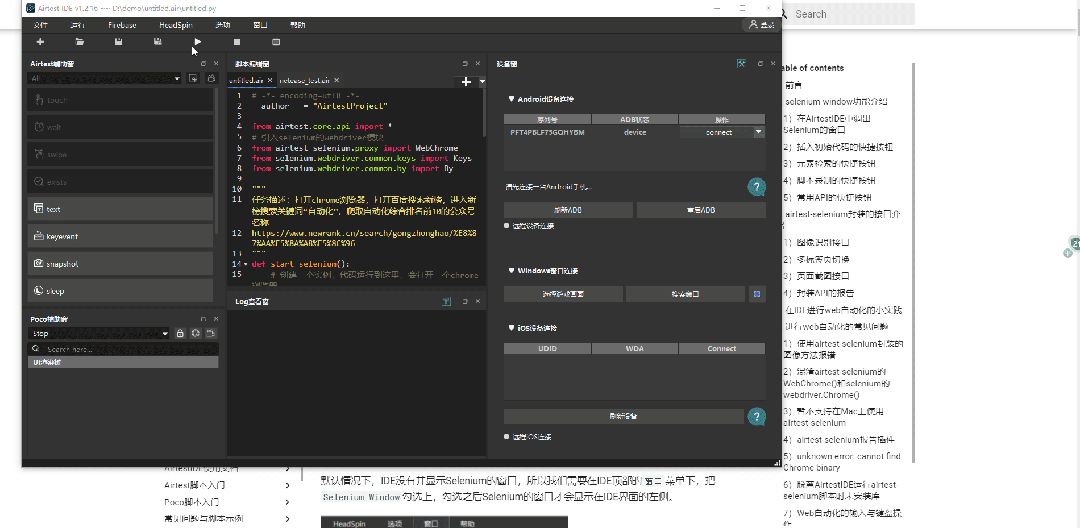
Task: Open help for iOS device connection
Action: [x=756, y=416]
